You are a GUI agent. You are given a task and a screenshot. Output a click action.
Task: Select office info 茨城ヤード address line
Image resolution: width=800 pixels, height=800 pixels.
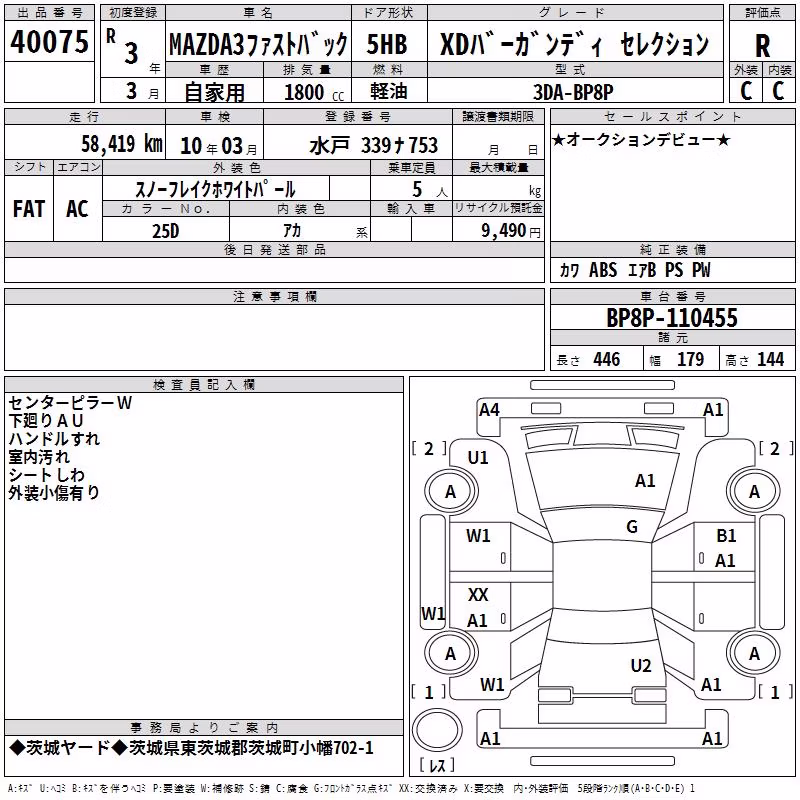[191, 748]
